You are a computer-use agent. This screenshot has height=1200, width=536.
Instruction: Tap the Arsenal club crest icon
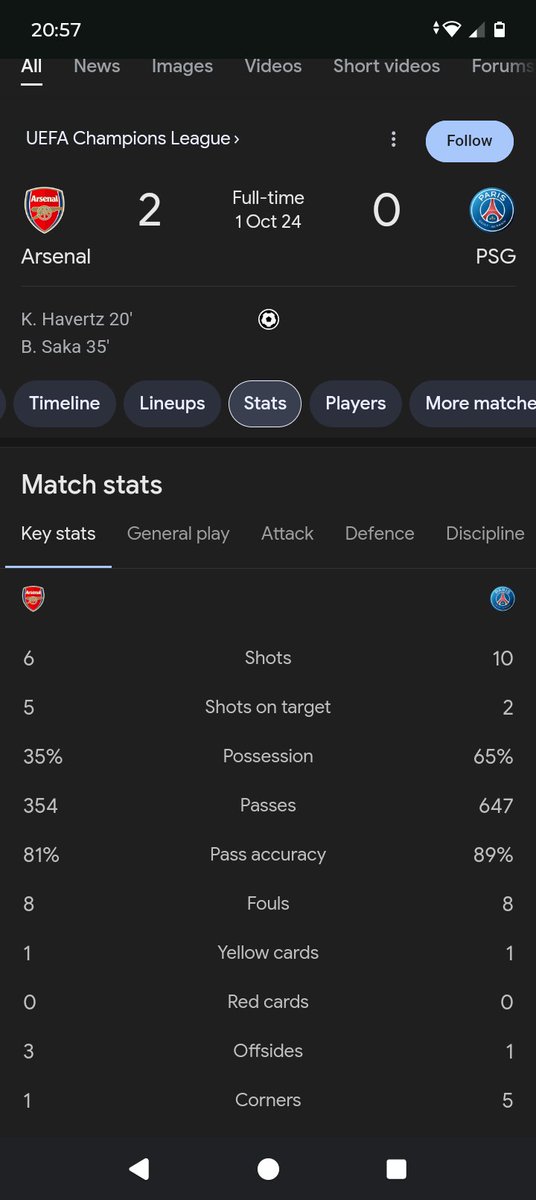[44, 210]
